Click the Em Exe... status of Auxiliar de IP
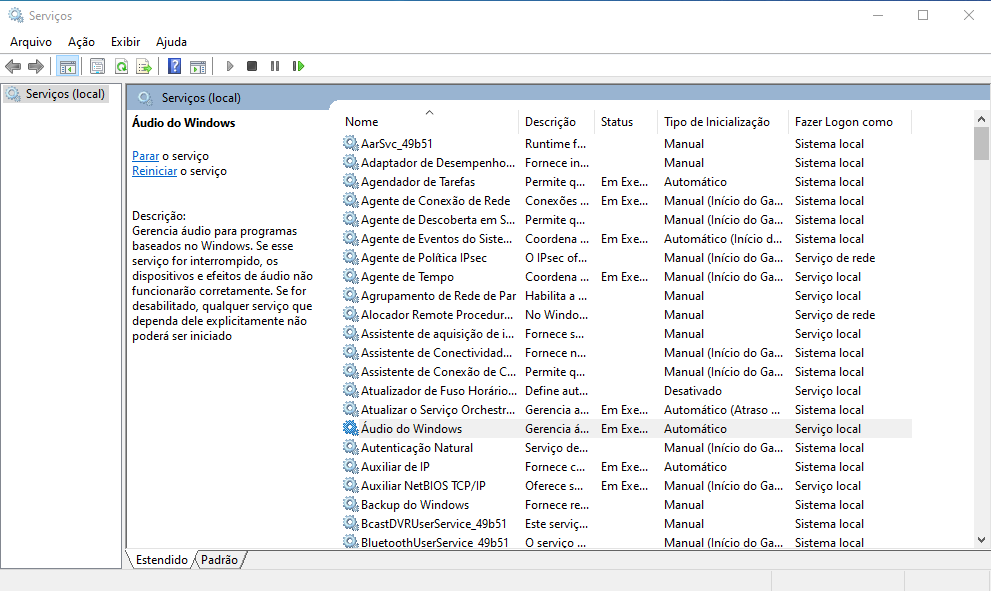This screenshot has width=991, height=591. click(x=624, y=466)
